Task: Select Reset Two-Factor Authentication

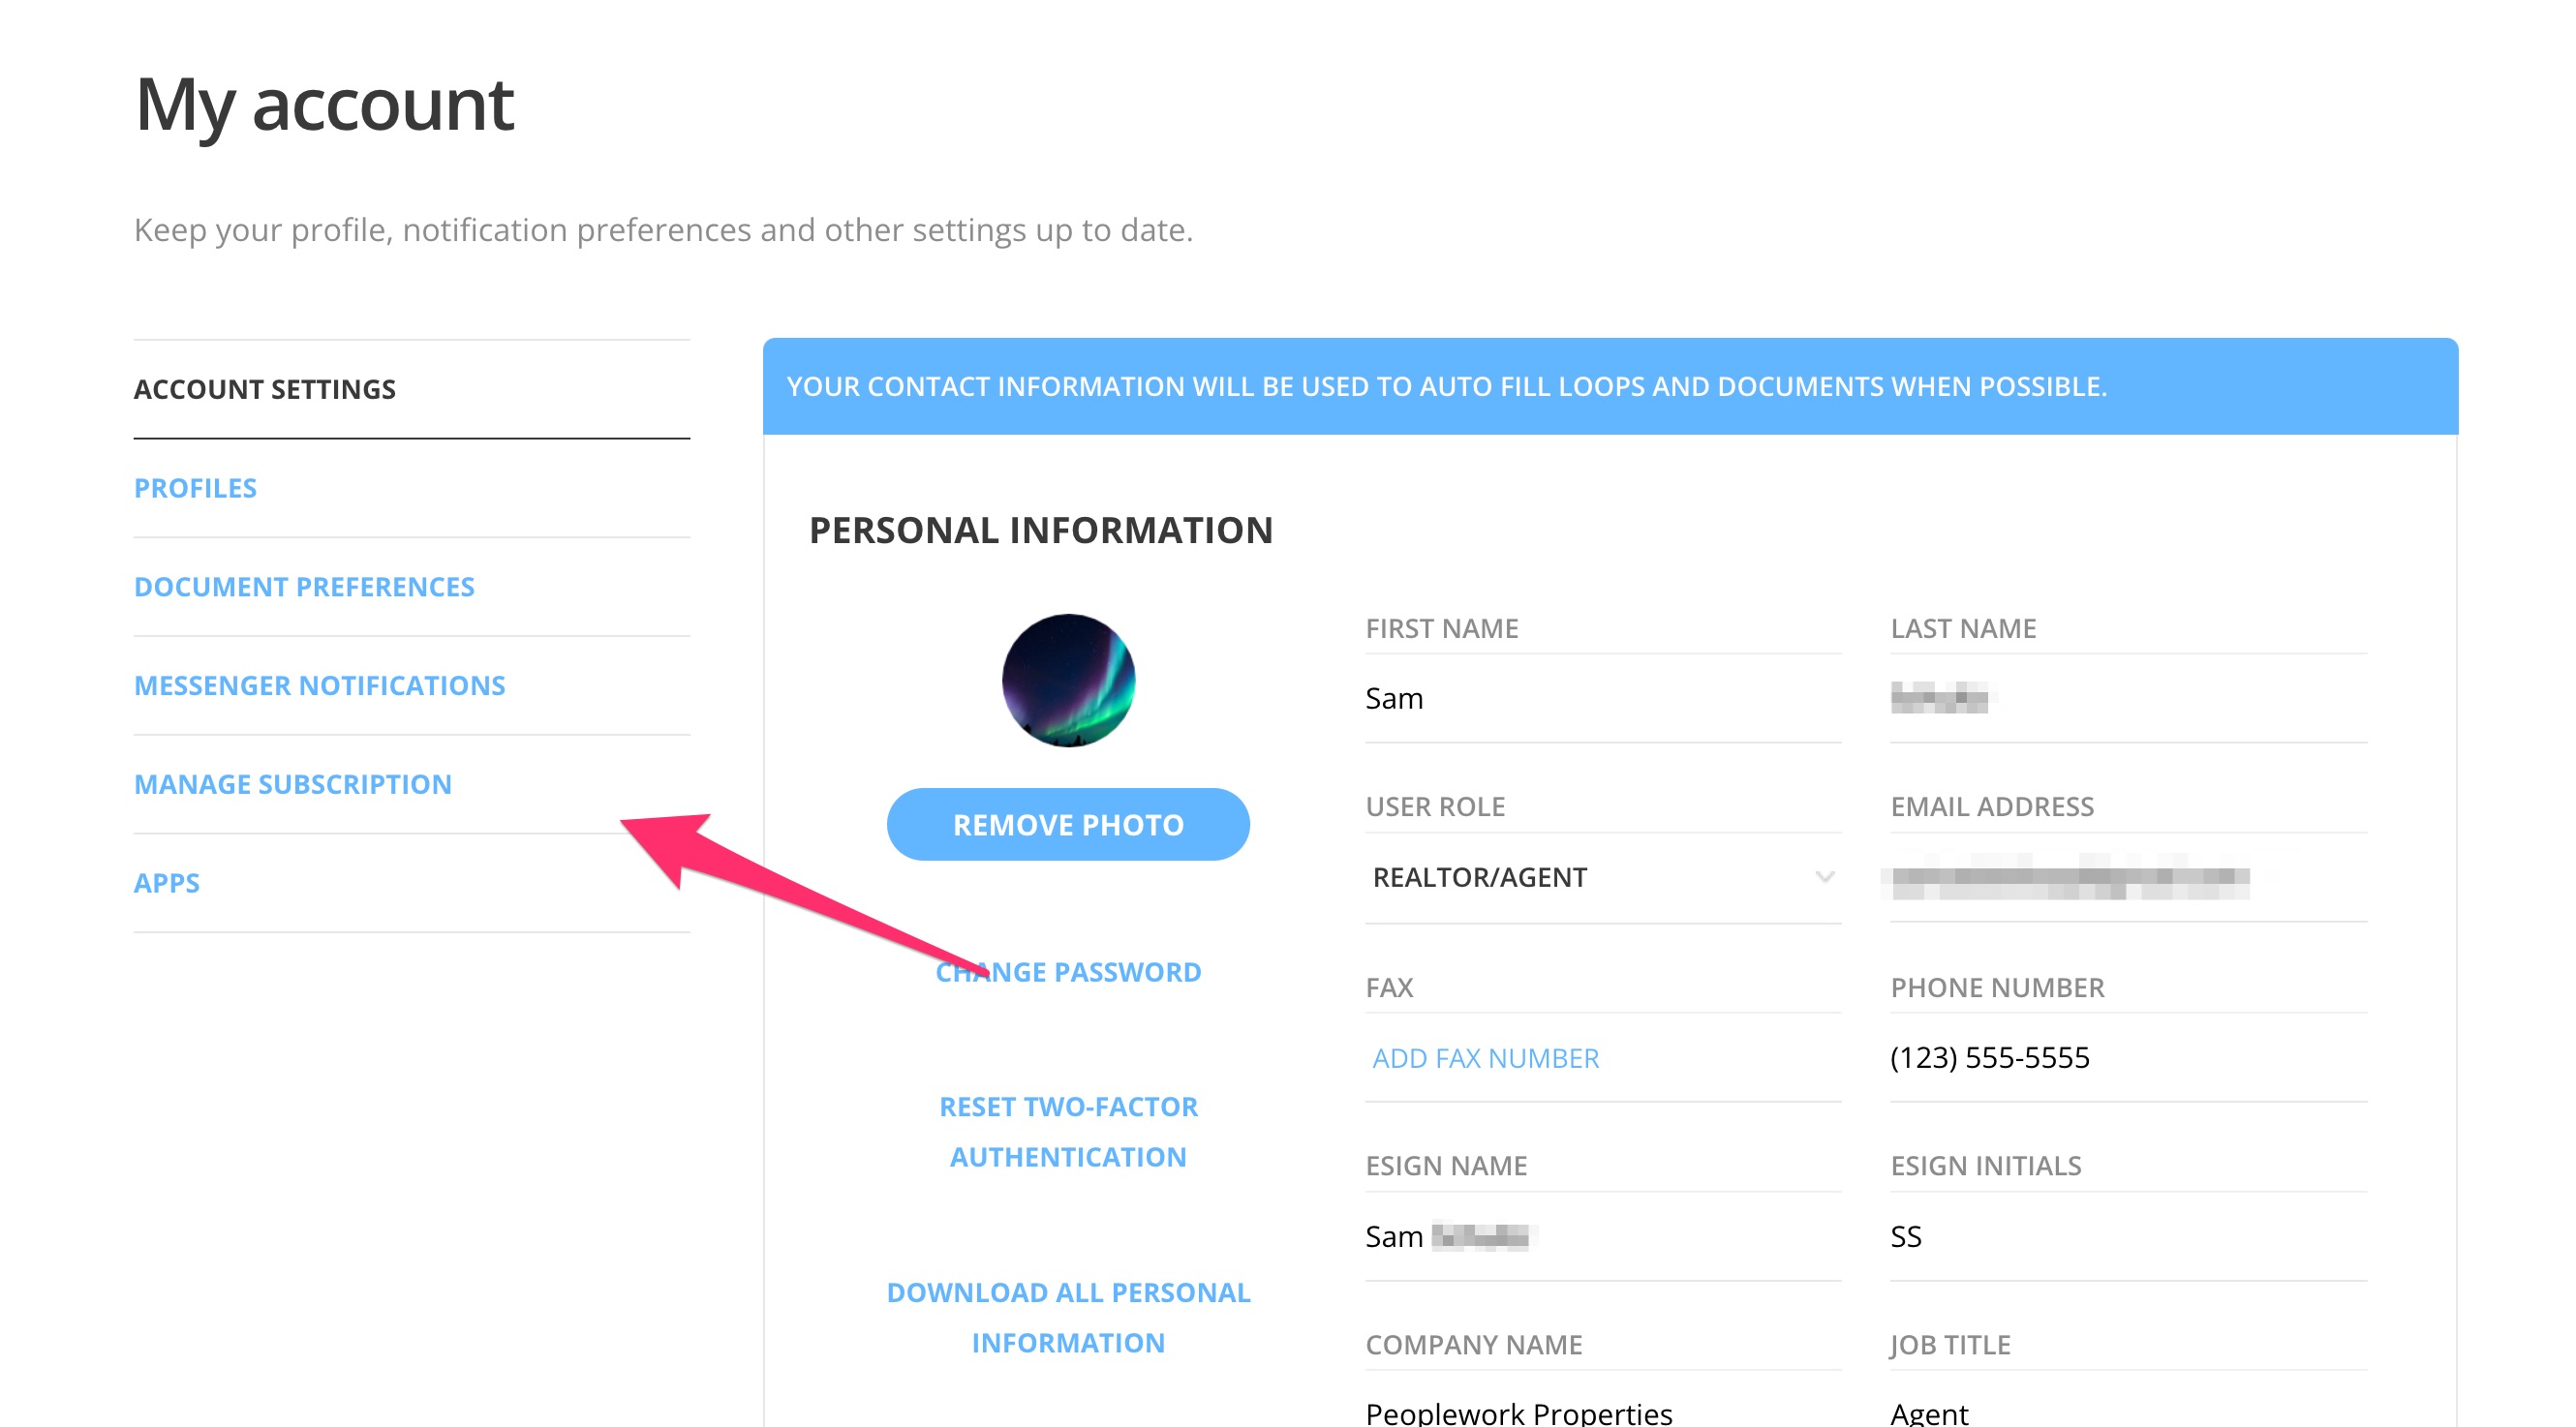Action: 1067,1130
